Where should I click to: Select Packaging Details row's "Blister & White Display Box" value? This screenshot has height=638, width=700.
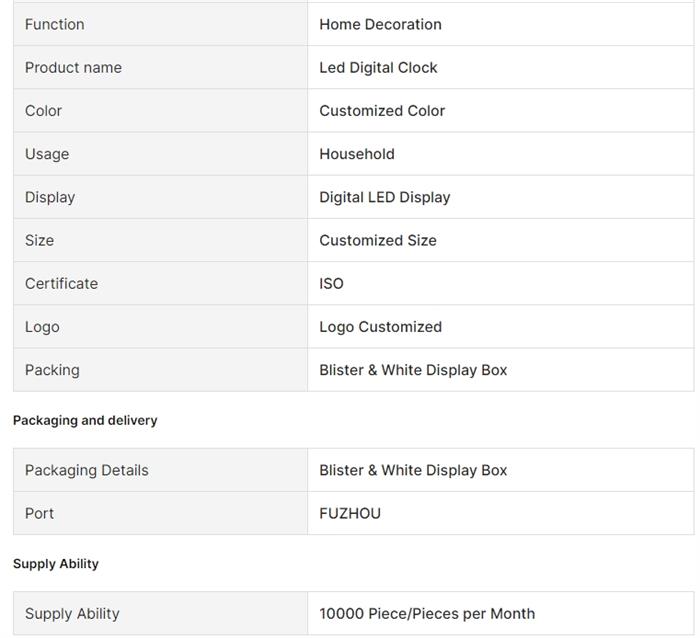413,470
